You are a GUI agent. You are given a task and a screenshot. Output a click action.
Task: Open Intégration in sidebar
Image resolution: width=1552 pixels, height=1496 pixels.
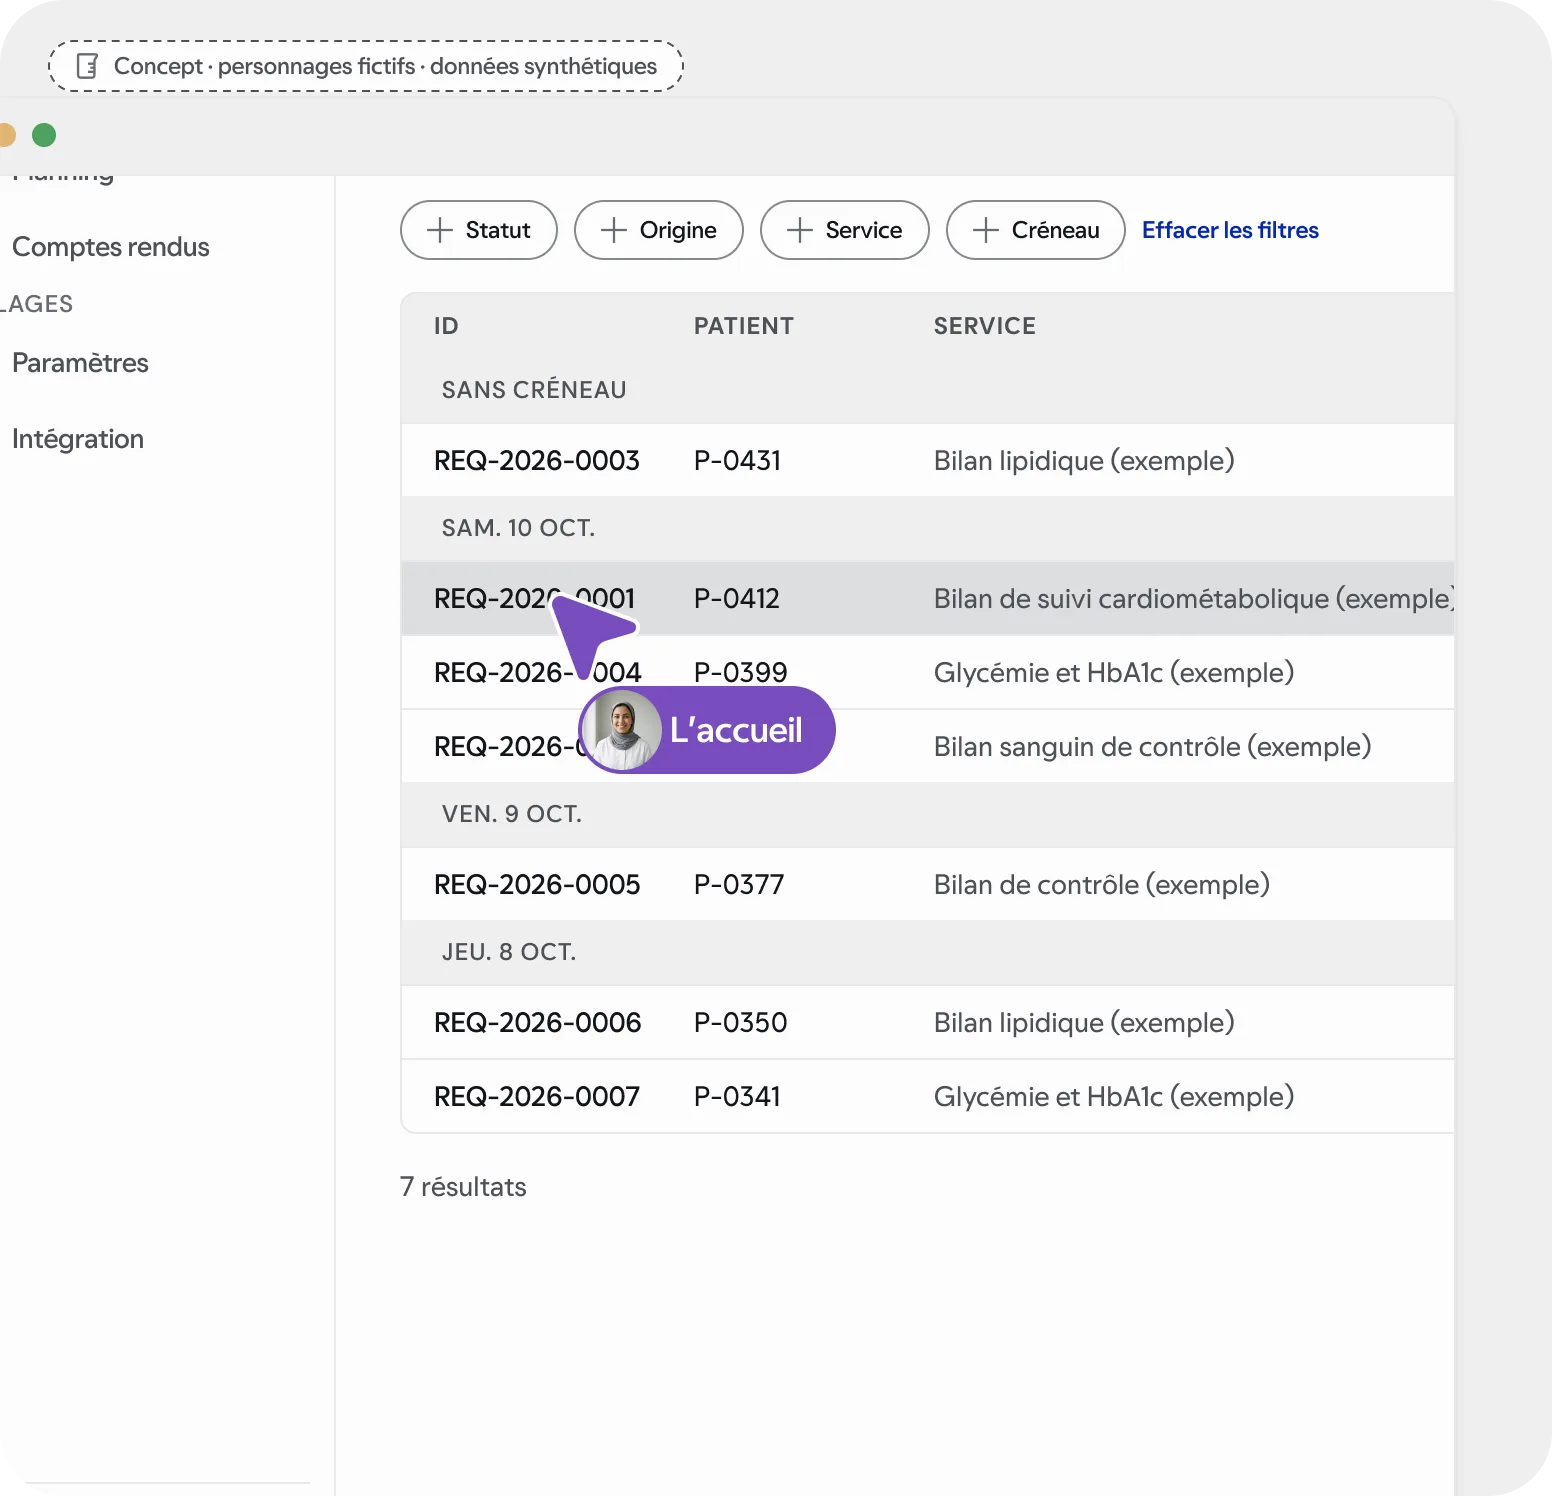pyautogui.click(x=78, y=439)
